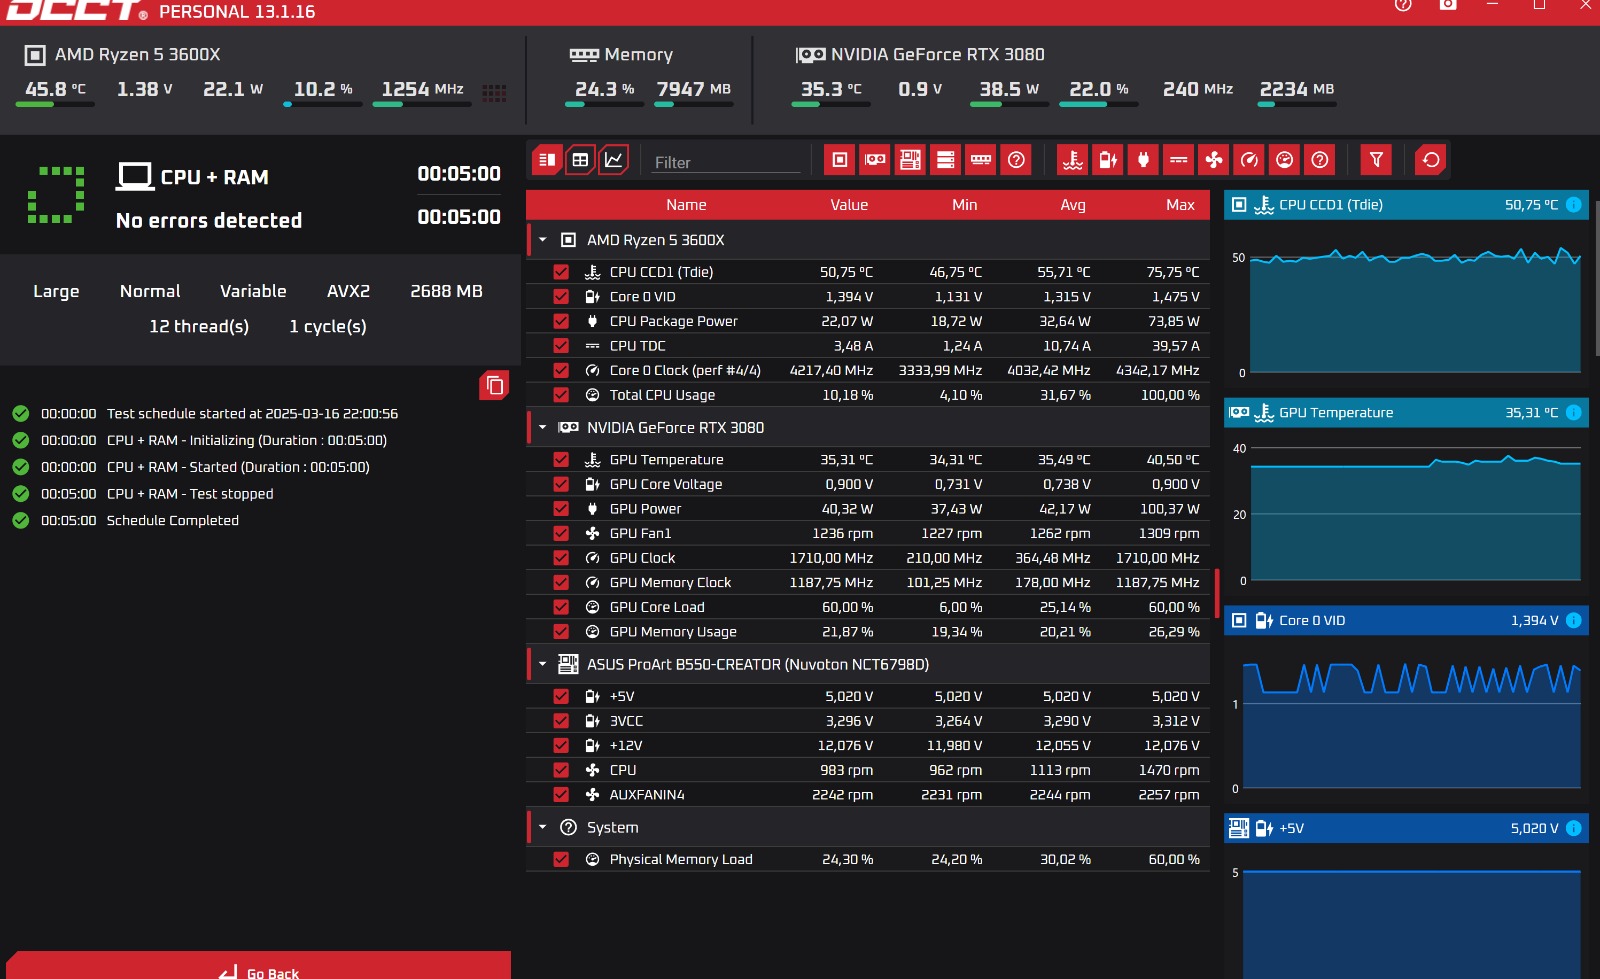Collapse the ASUS ProArt B550-CREATOR group
The image size is (1600, 979).
(x=543, y=665)
